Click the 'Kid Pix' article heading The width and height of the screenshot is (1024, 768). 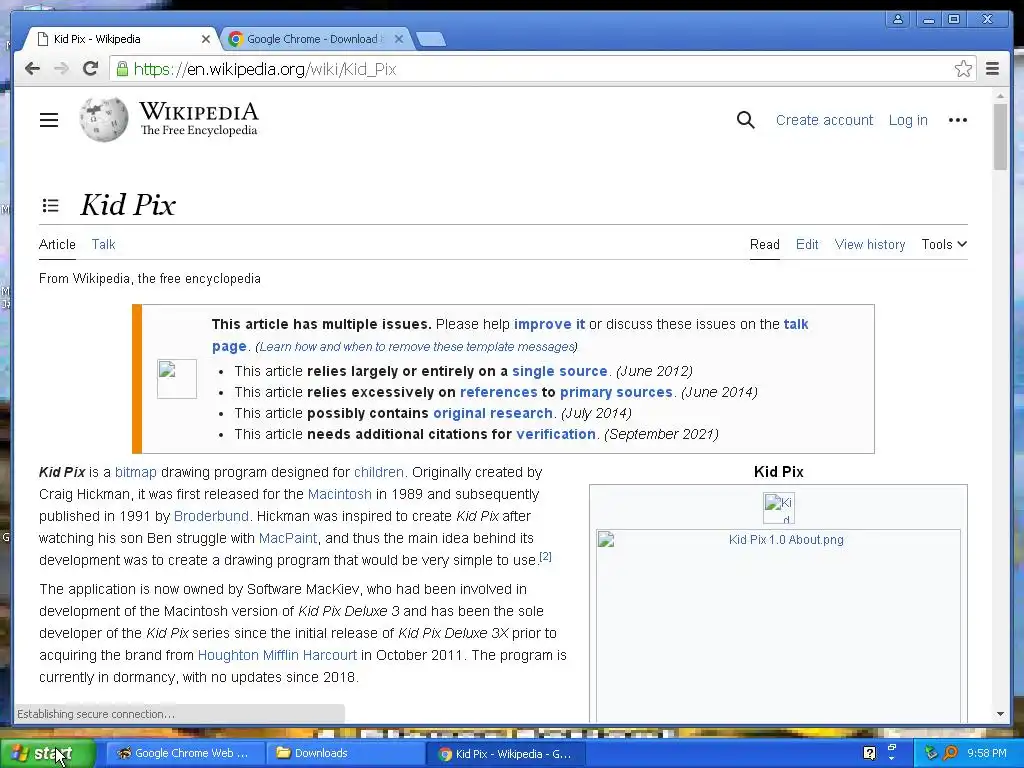[x=128, y=205]
